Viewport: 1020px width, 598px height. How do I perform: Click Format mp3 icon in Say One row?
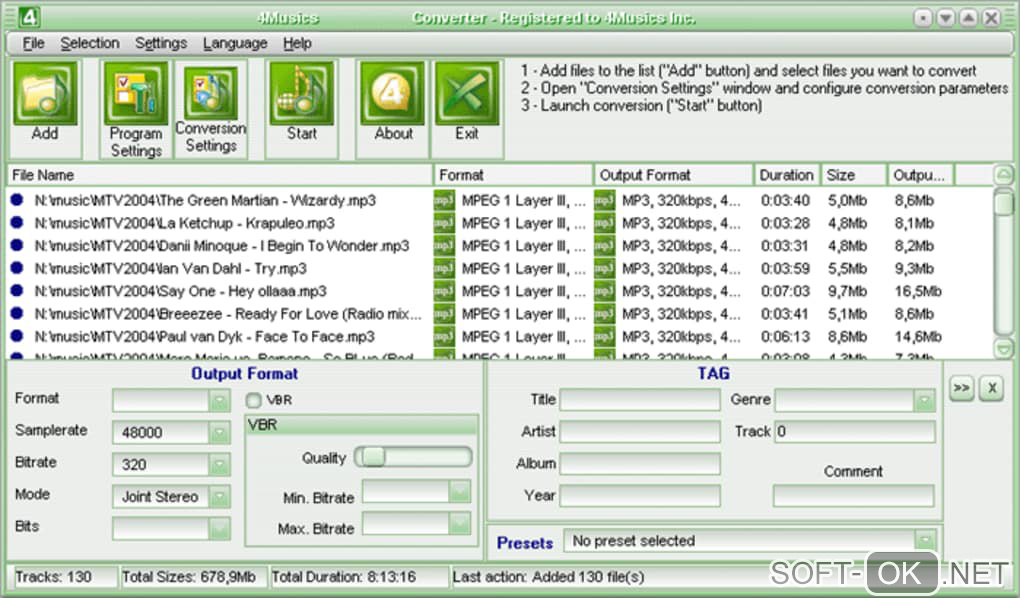coord(444,291)
